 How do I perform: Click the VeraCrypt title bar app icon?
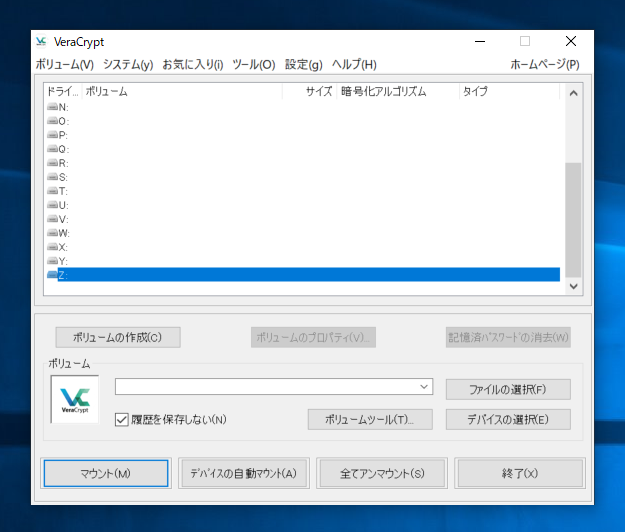click(41, 42)
